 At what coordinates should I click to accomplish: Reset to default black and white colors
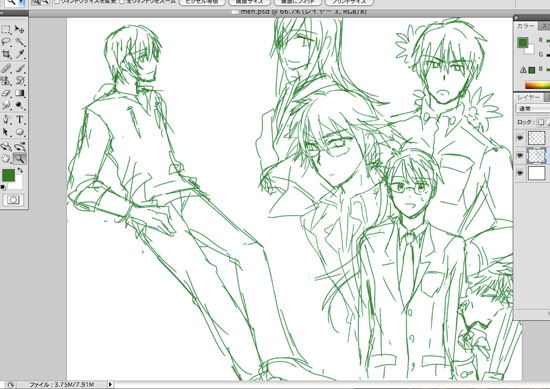3,187
